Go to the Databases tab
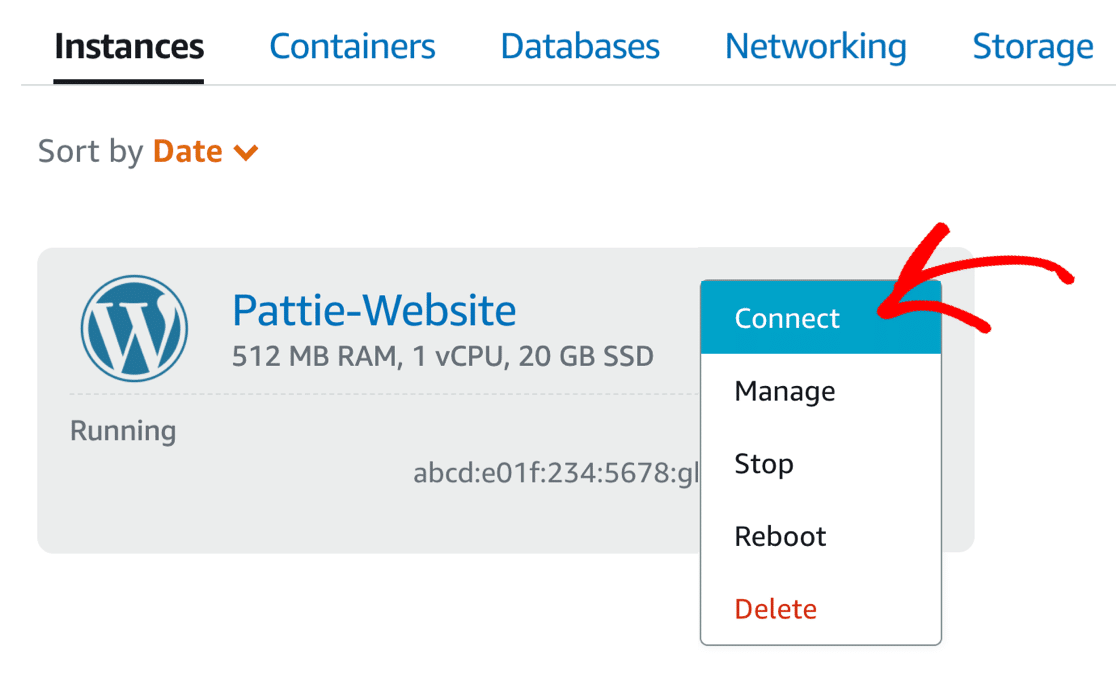This screenshot has width=1116, height=696. tap(580, 47)
